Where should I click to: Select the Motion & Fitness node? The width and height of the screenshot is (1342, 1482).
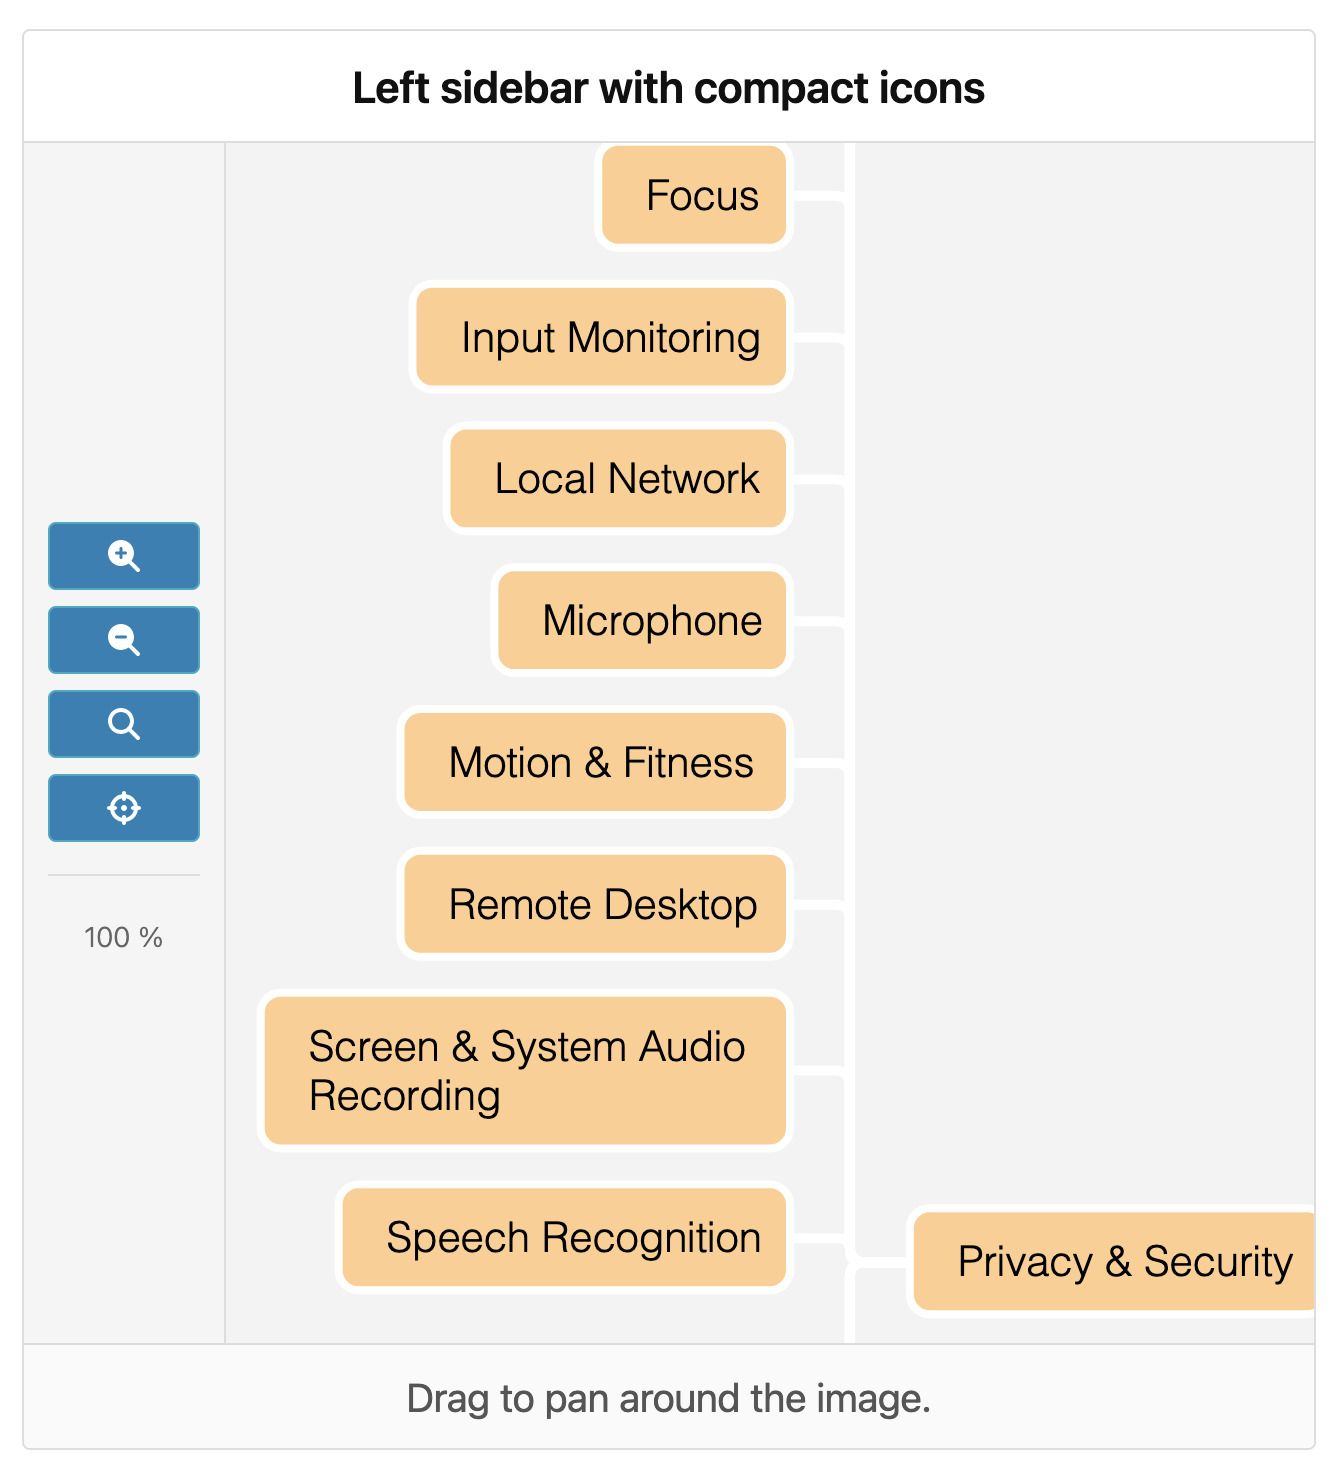(595, 763)
